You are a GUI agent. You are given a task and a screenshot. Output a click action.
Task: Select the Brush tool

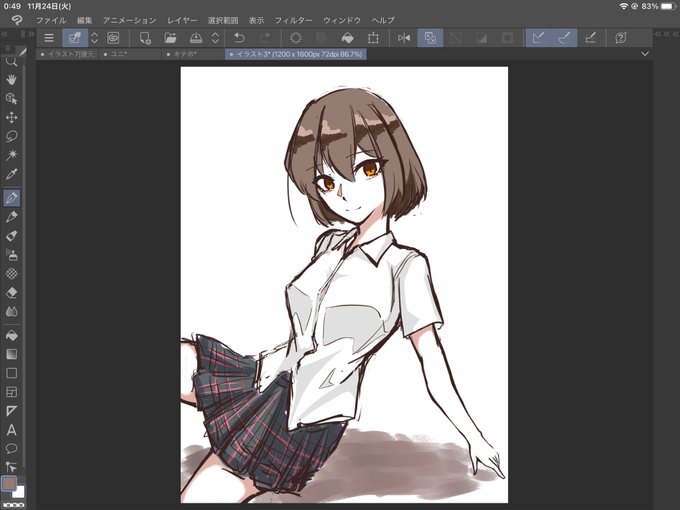pyautogui.click(x=11, y=235)
